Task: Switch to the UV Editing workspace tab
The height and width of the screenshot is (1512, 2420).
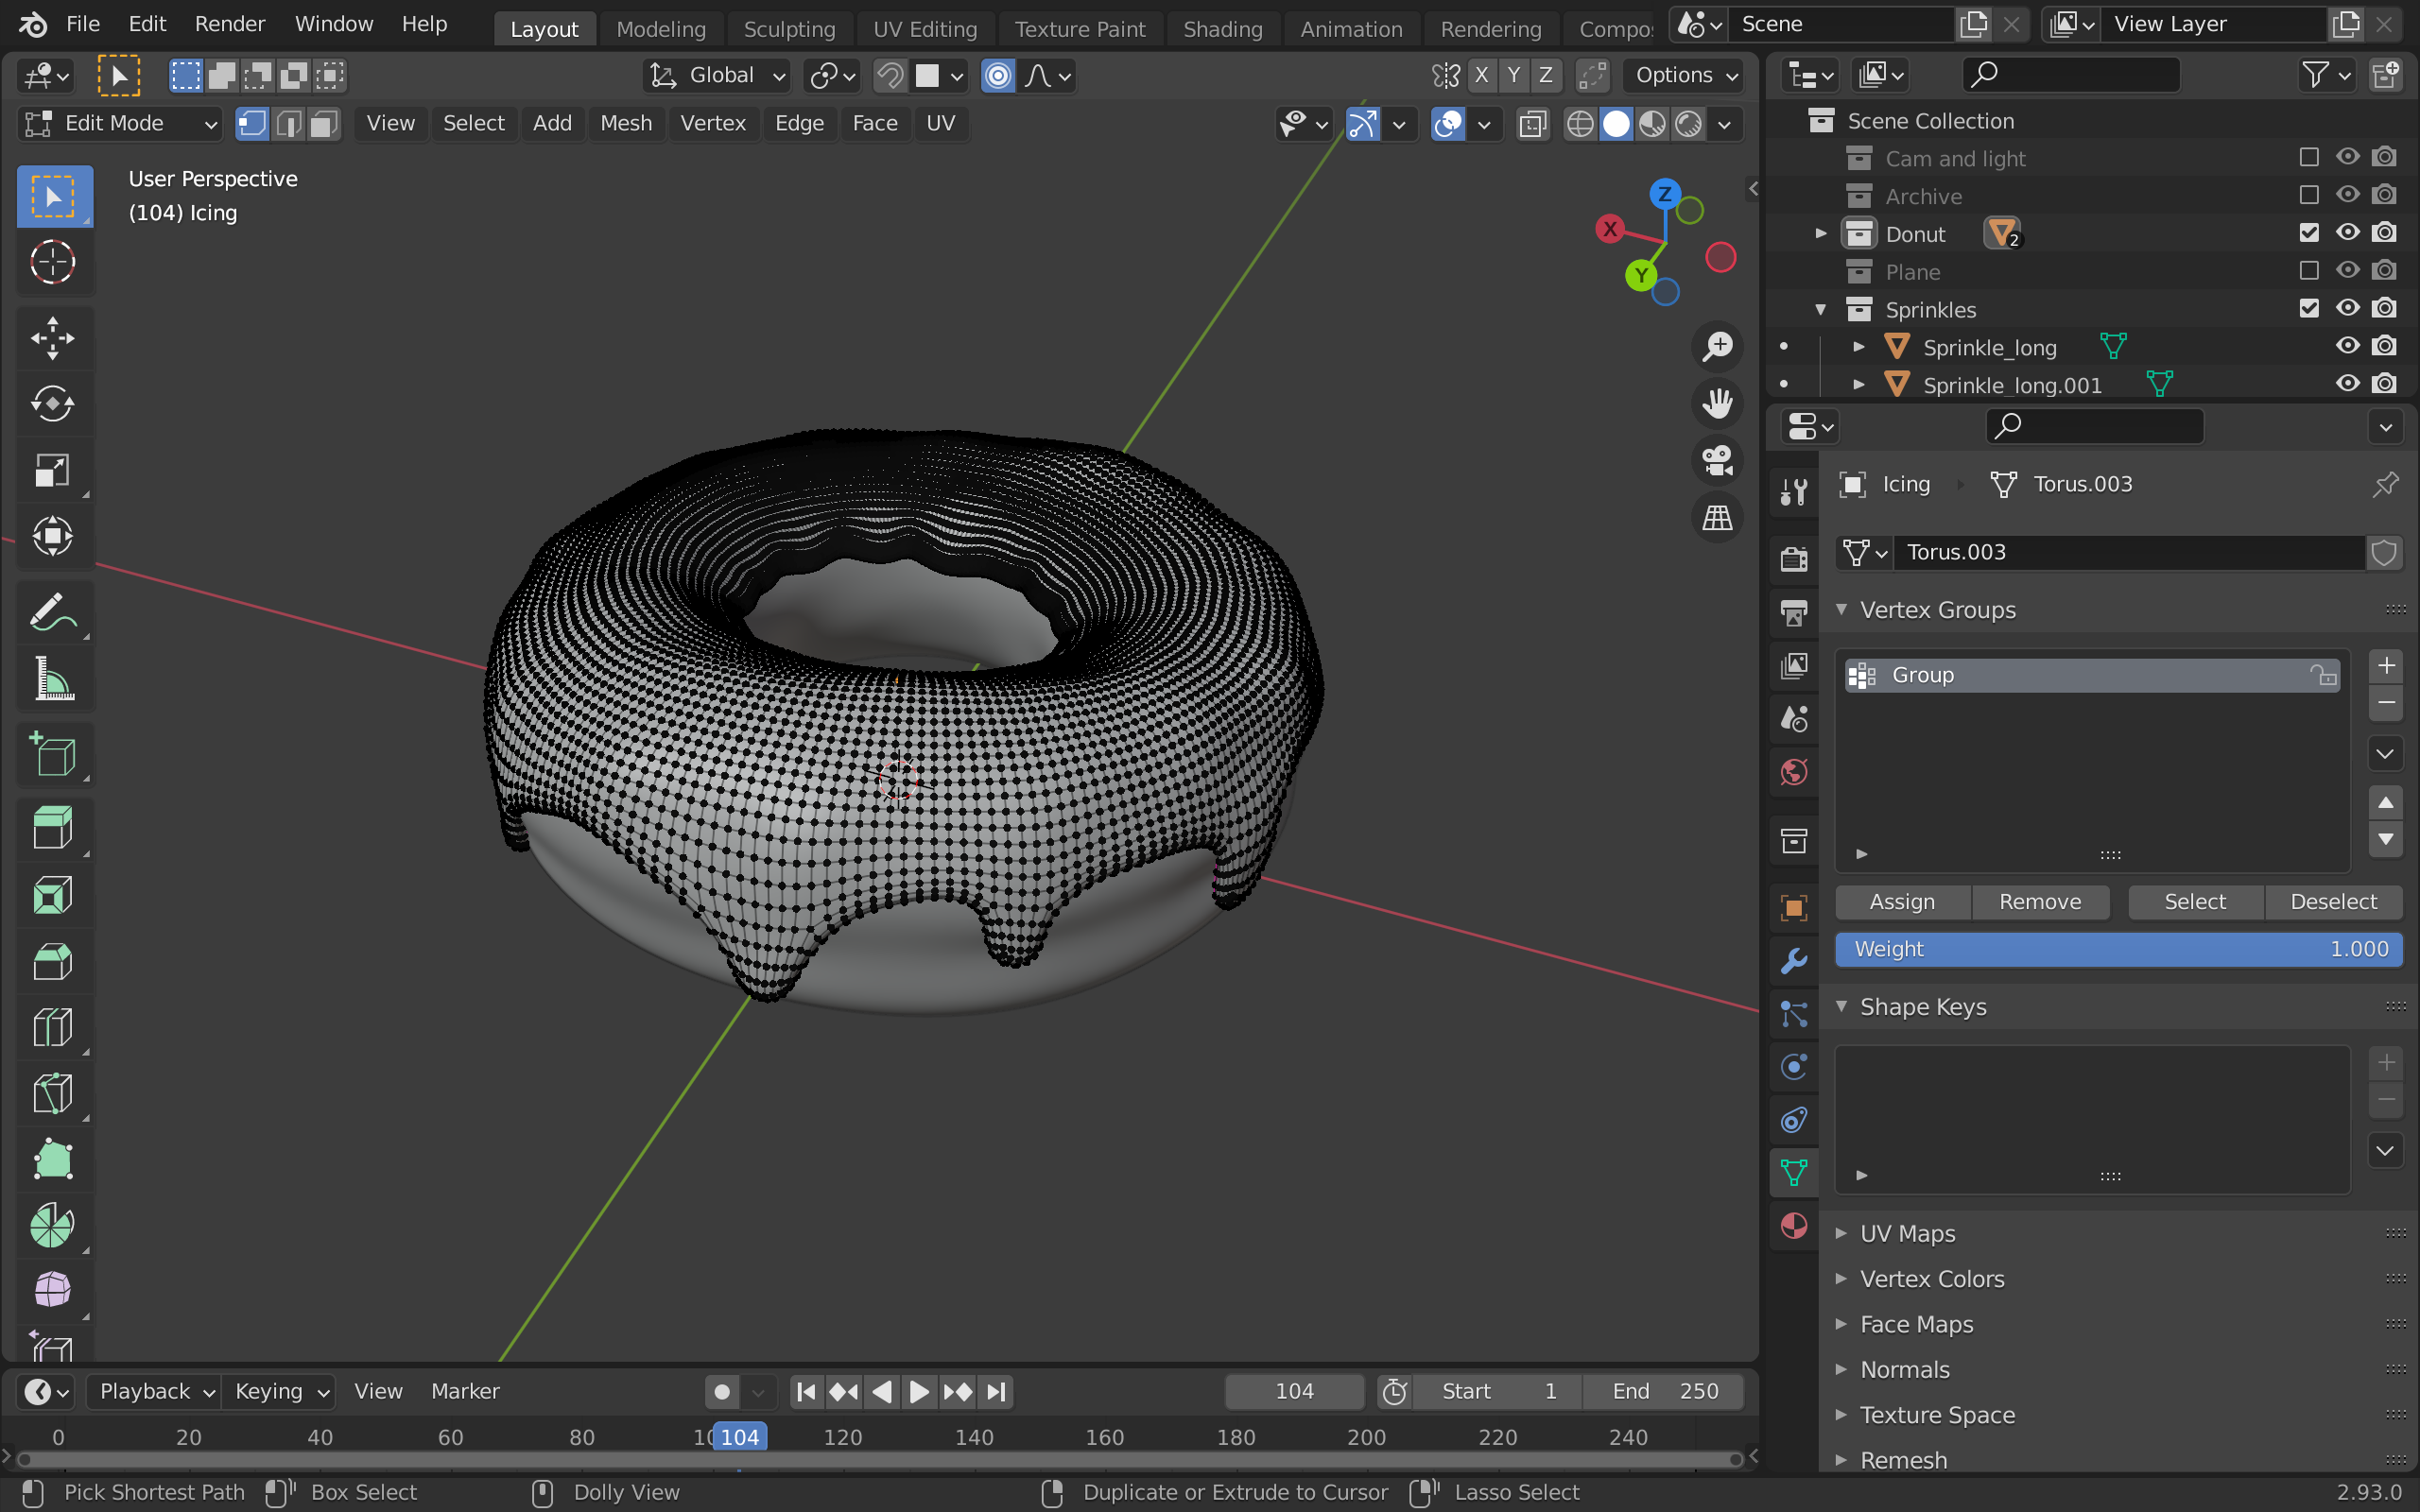Action: click(x=925, y=29)
